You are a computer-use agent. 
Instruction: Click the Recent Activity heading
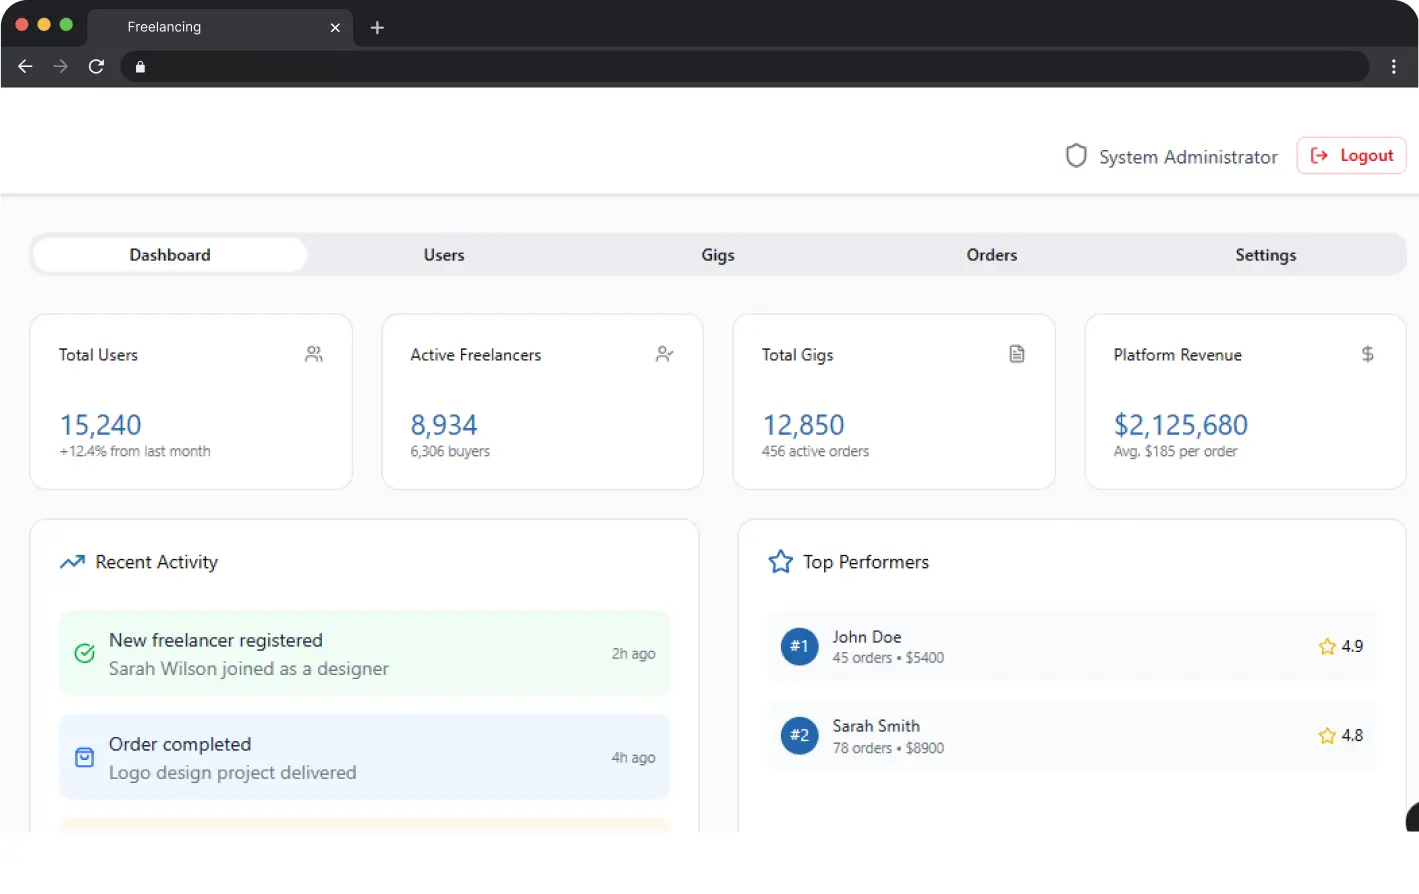[x=156, y=562]
